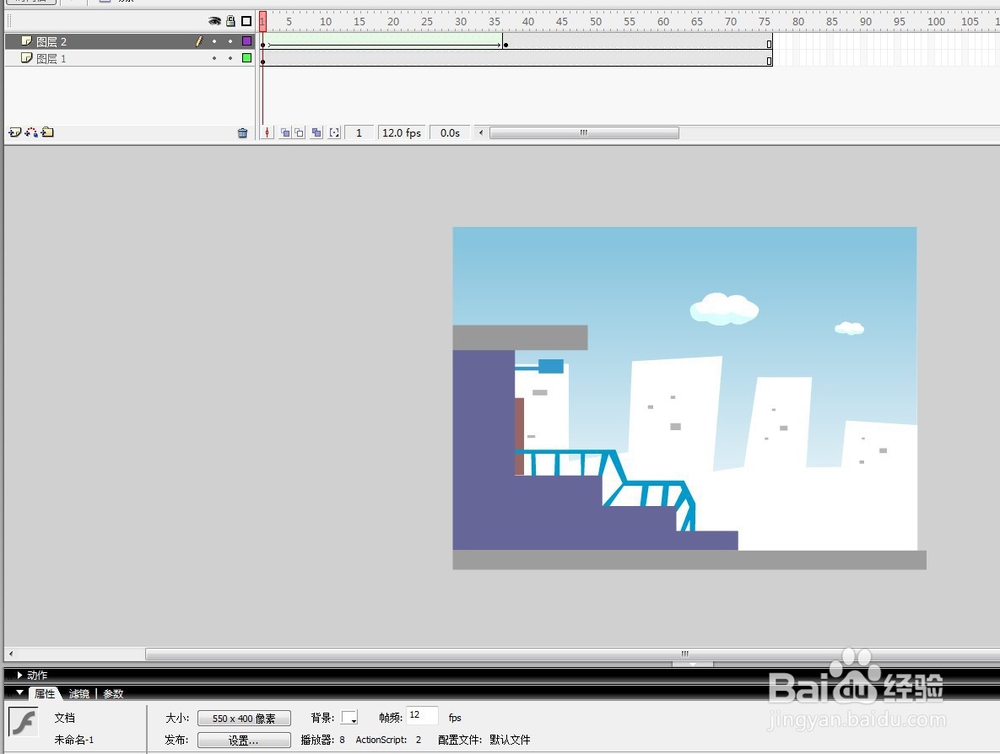
Task: Click the current frame number 1 display
Action: pyautogui.click(x=359, y=133)
